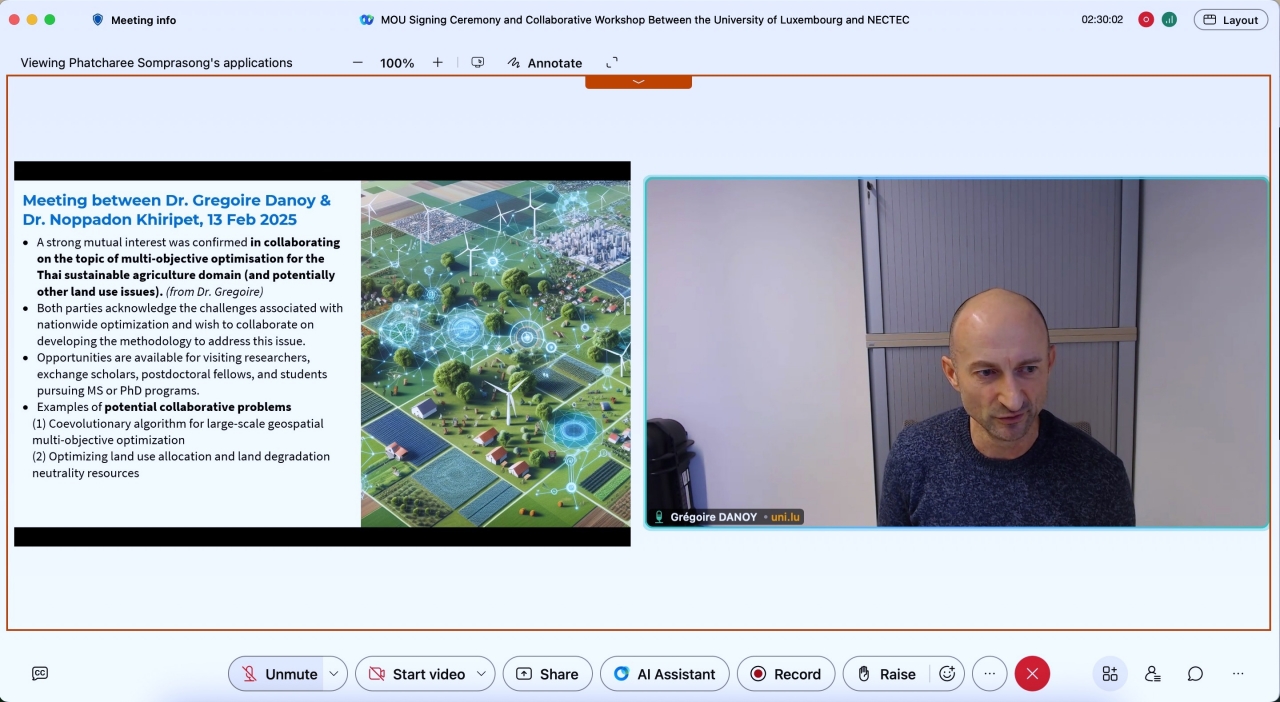Raise your hand in the meeting
The image size is (1280, 702).
(x=886, y=674)
